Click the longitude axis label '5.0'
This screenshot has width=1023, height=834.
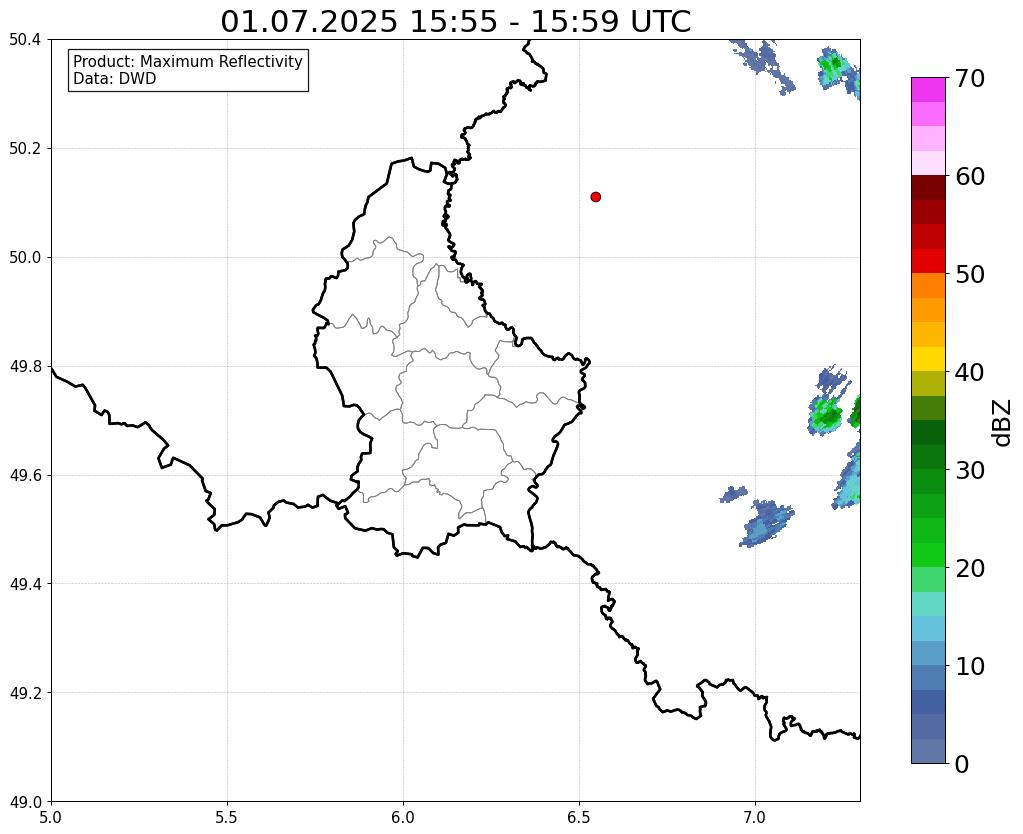51,817
